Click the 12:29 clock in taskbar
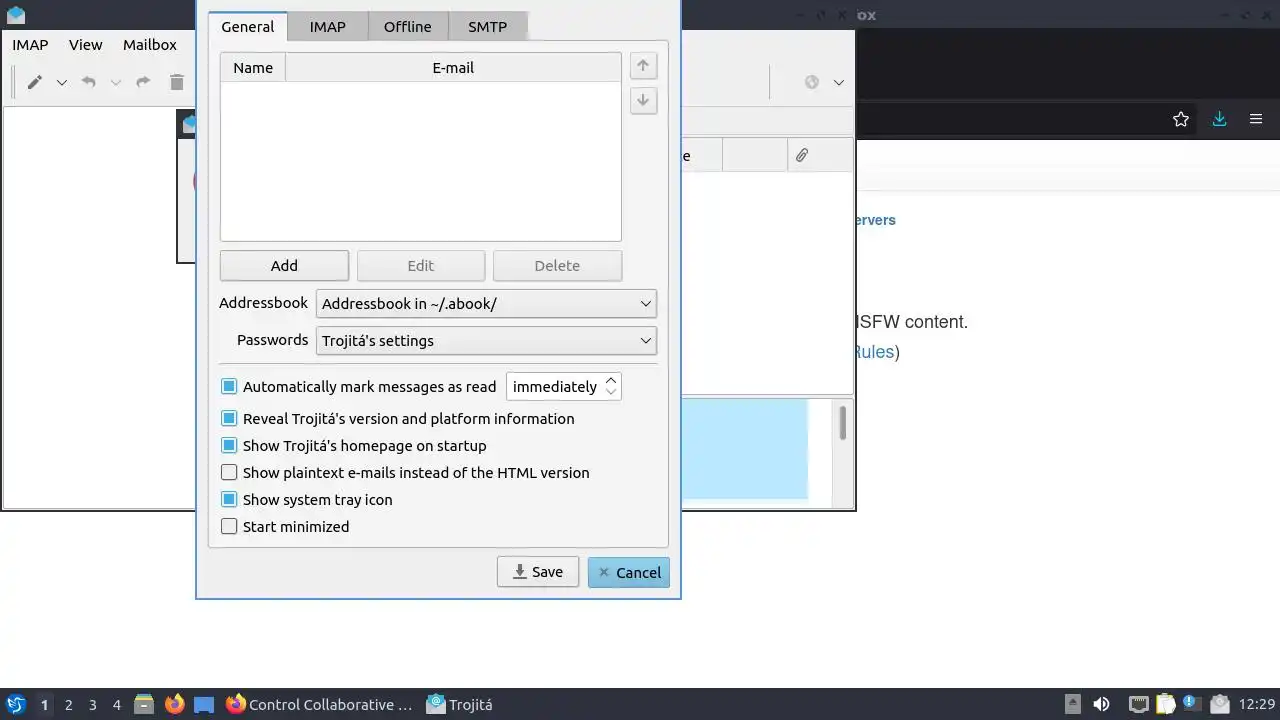 click(x=1257, y=705)
